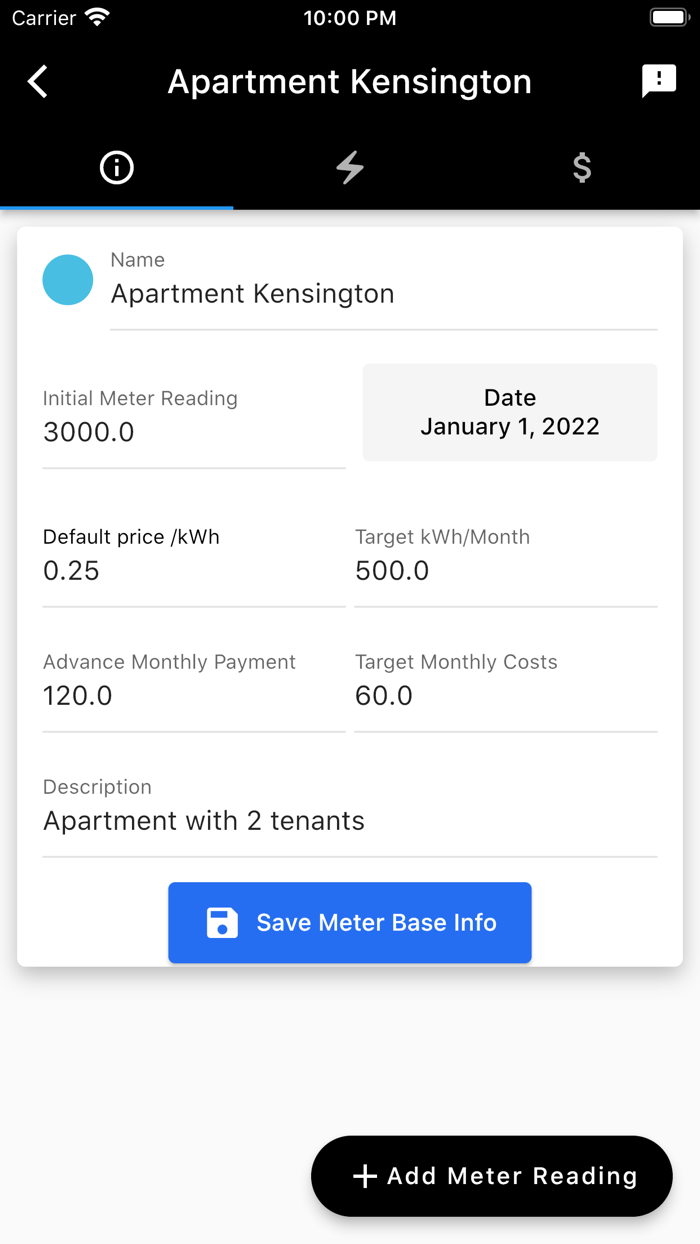Edit the Target Monthly Costs field
Screen dimensions: 700x1244
pos(505,696)
